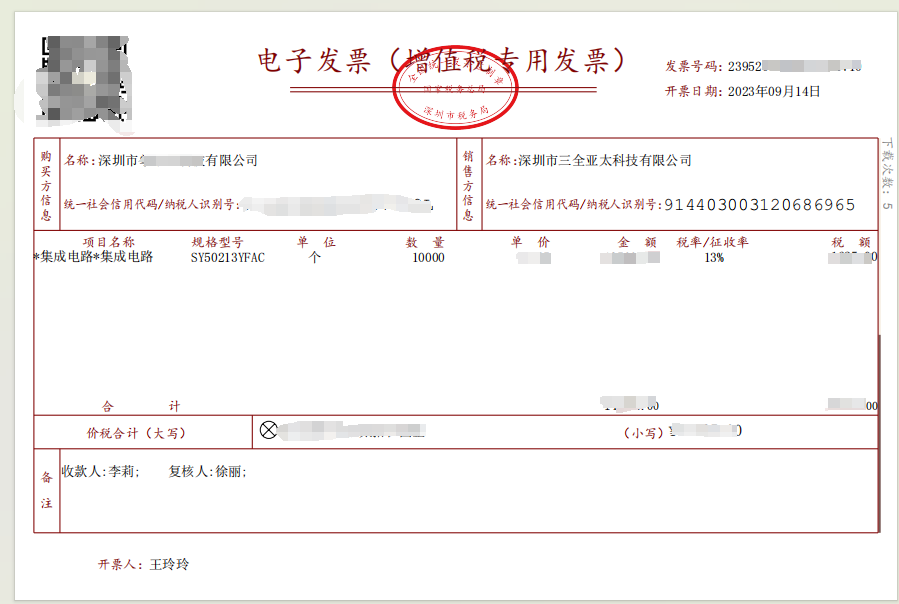
Task: Click the circled X symbol before the amount in words
Action: 268,430
